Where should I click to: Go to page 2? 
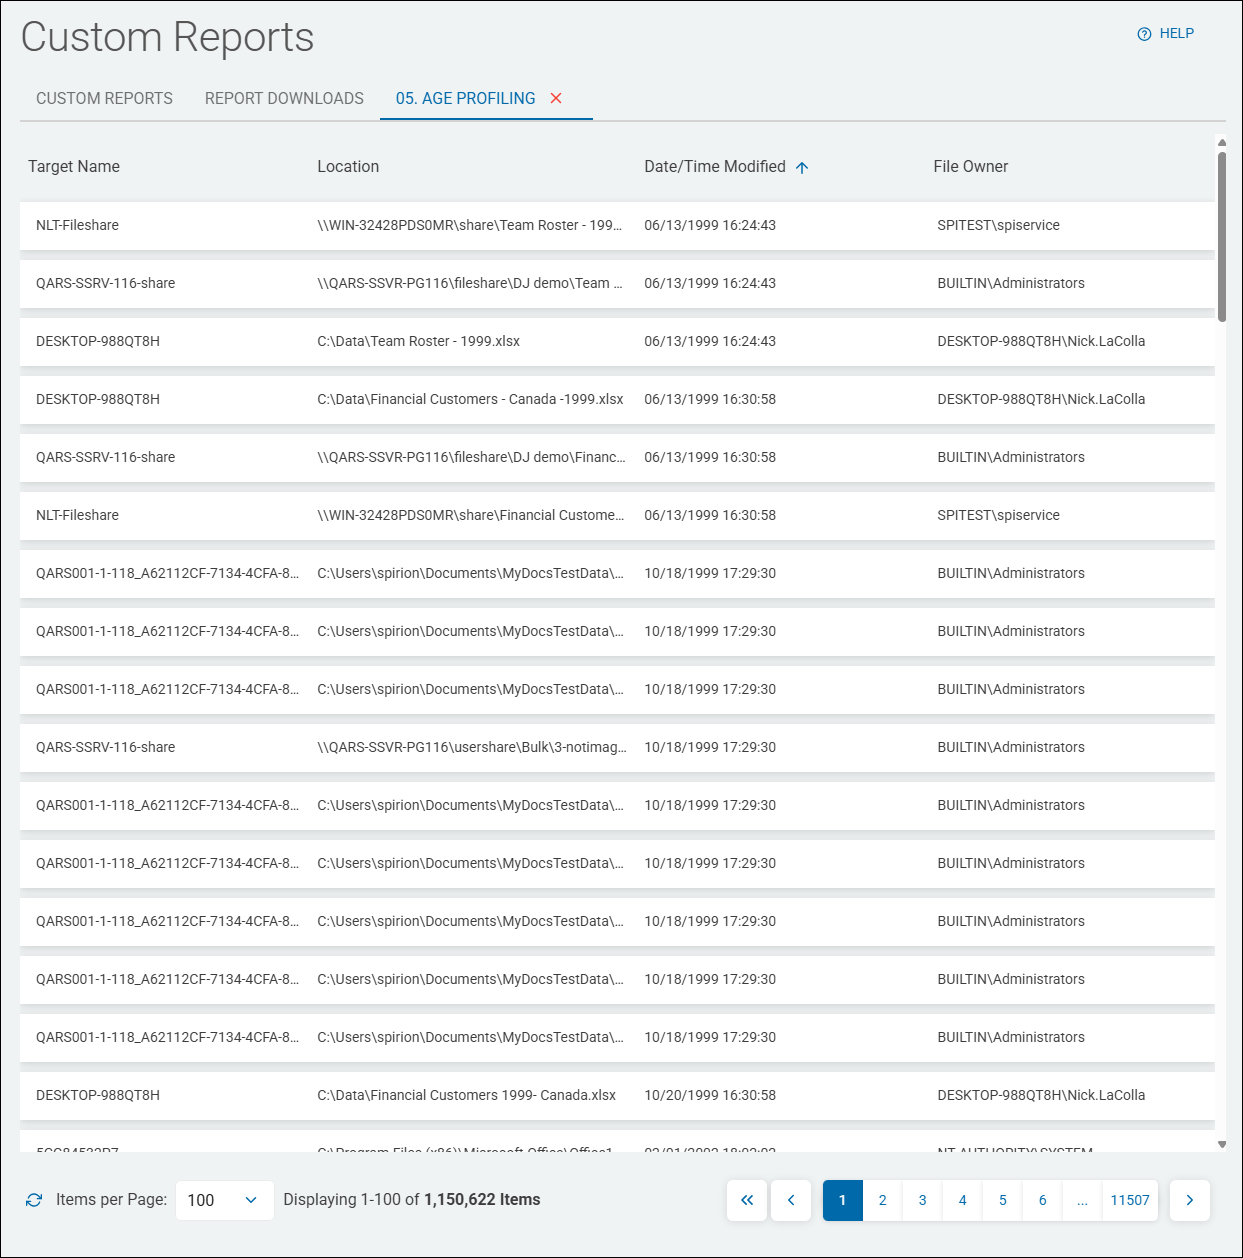point(882,1200)
